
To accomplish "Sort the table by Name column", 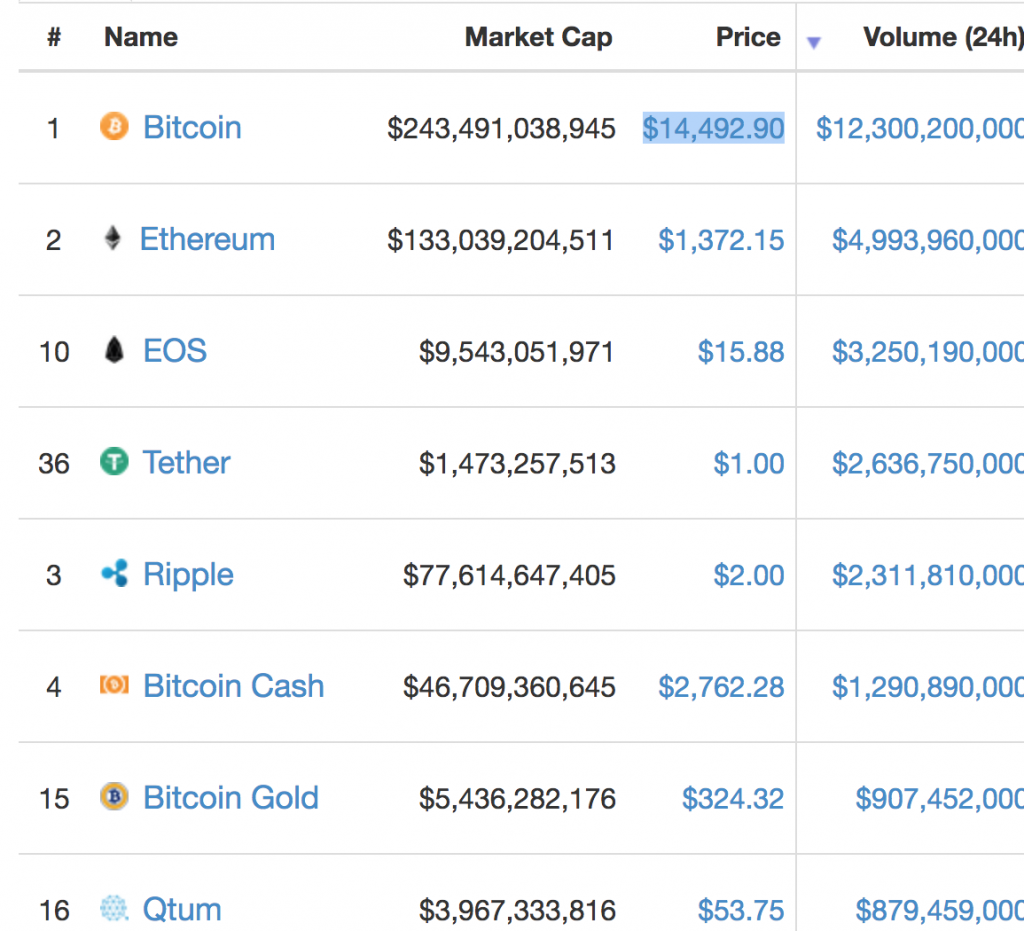I will point(140,37).
